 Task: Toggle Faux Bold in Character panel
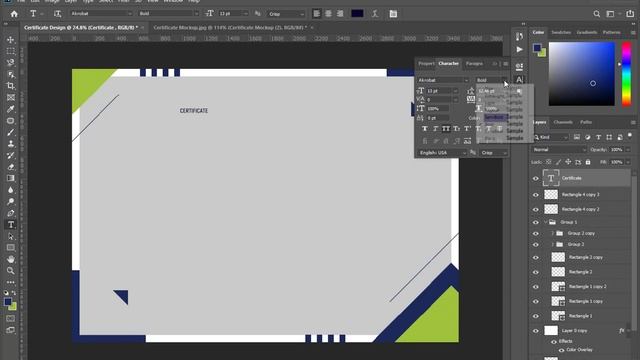pyautogui.click(x=424, y=129)
